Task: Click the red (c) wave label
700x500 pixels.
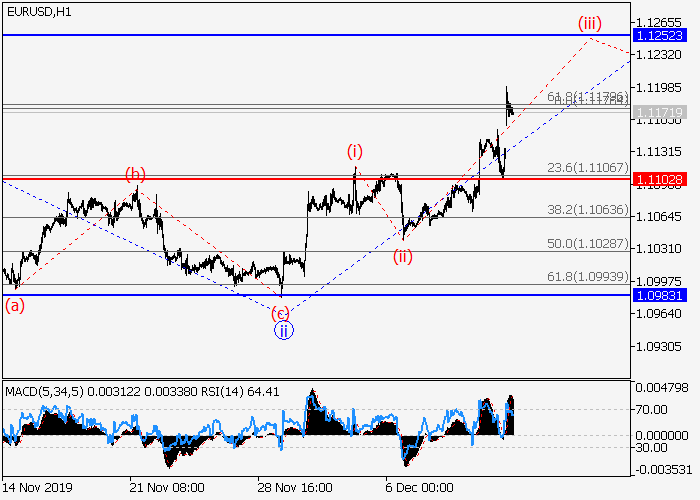Action: pyautogui.click(x=281, y=313)
